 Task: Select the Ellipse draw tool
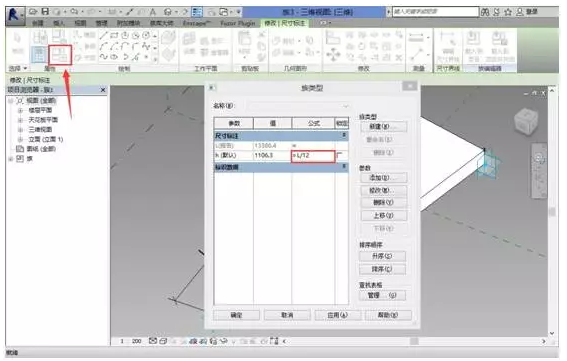click(114, 57)
